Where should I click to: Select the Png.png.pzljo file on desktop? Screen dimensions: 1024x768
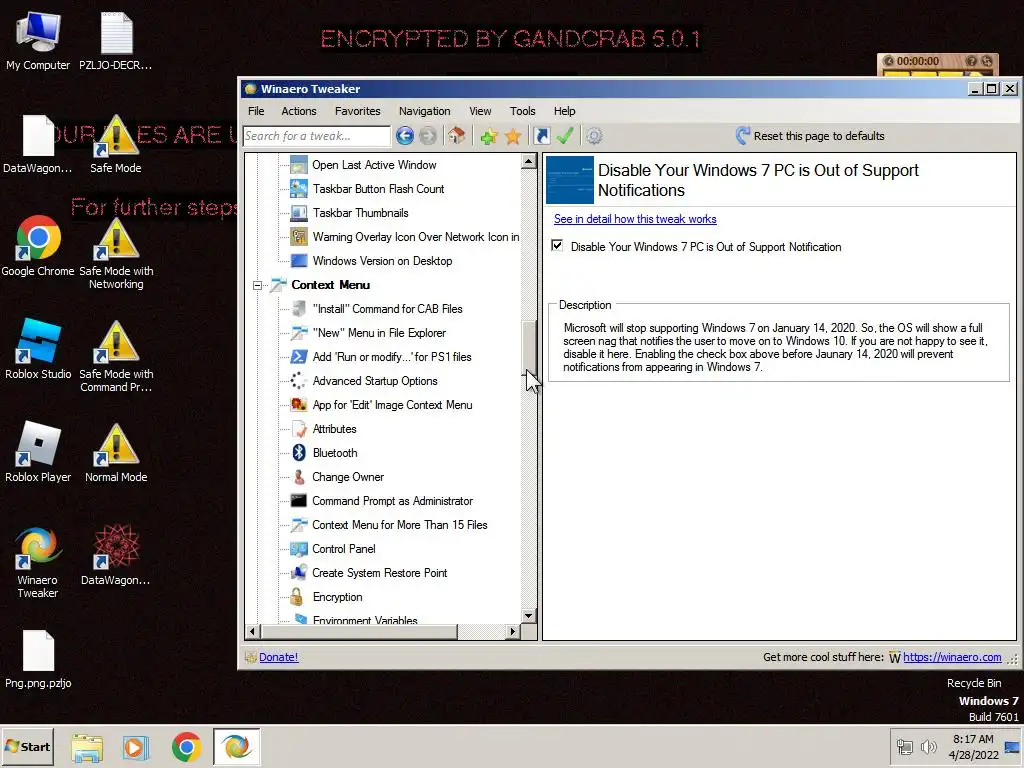(x=38, y=658)
